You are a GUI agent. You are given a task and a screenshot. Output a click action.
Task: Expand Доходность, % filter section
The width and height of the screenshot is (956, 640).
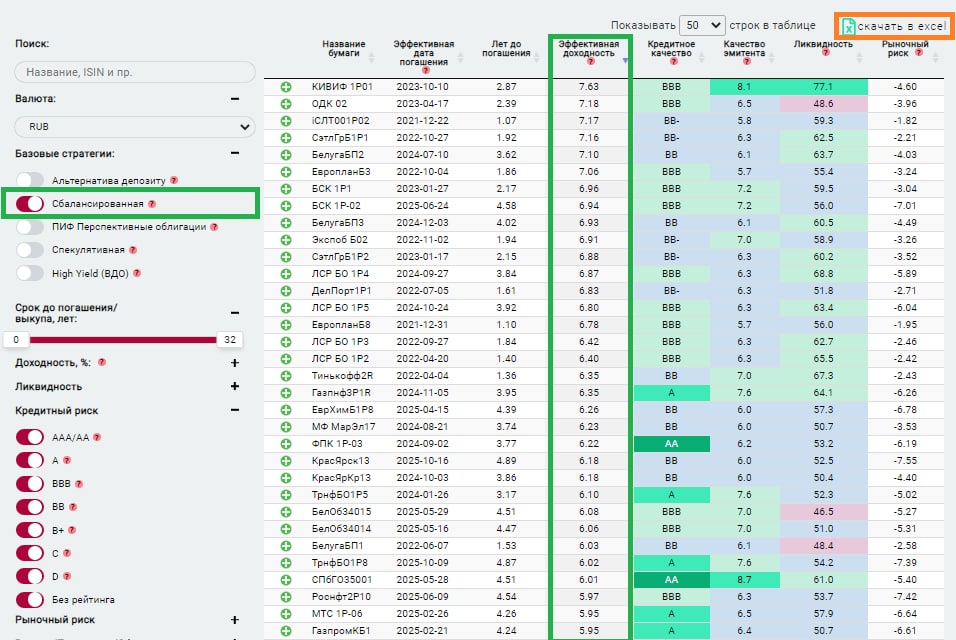[235, 363]
